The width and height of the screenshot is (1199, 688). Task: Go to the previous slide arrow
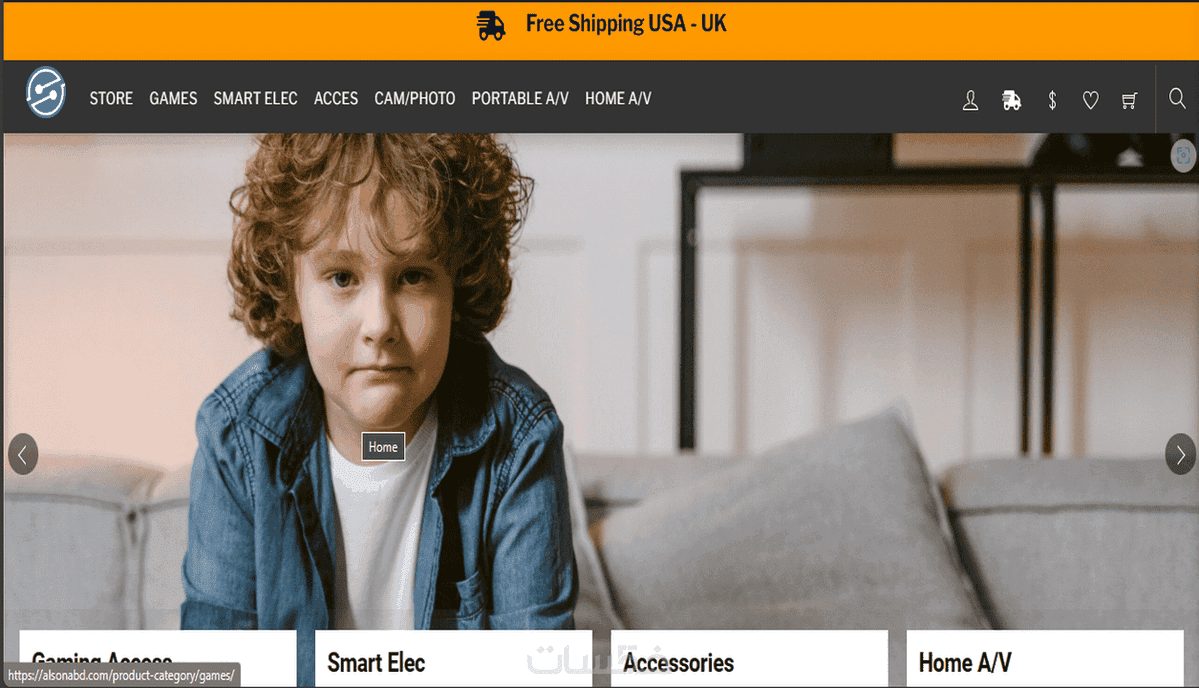23,455
